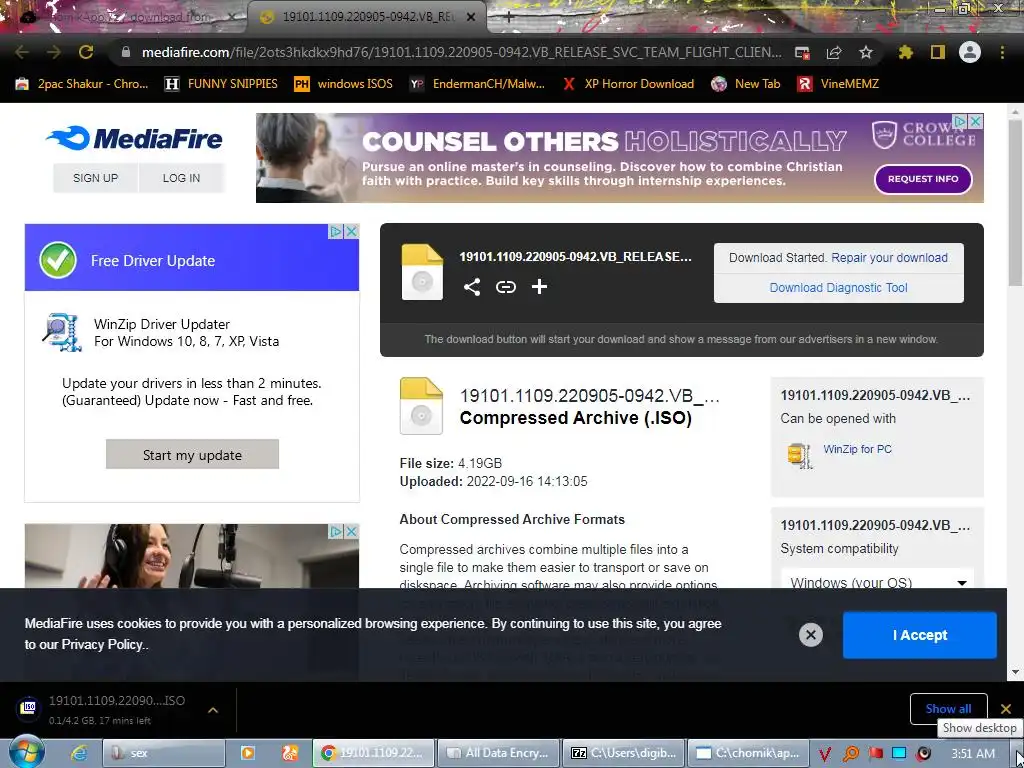Select the 19101.1109 MediaFire tab

(366, 17)
